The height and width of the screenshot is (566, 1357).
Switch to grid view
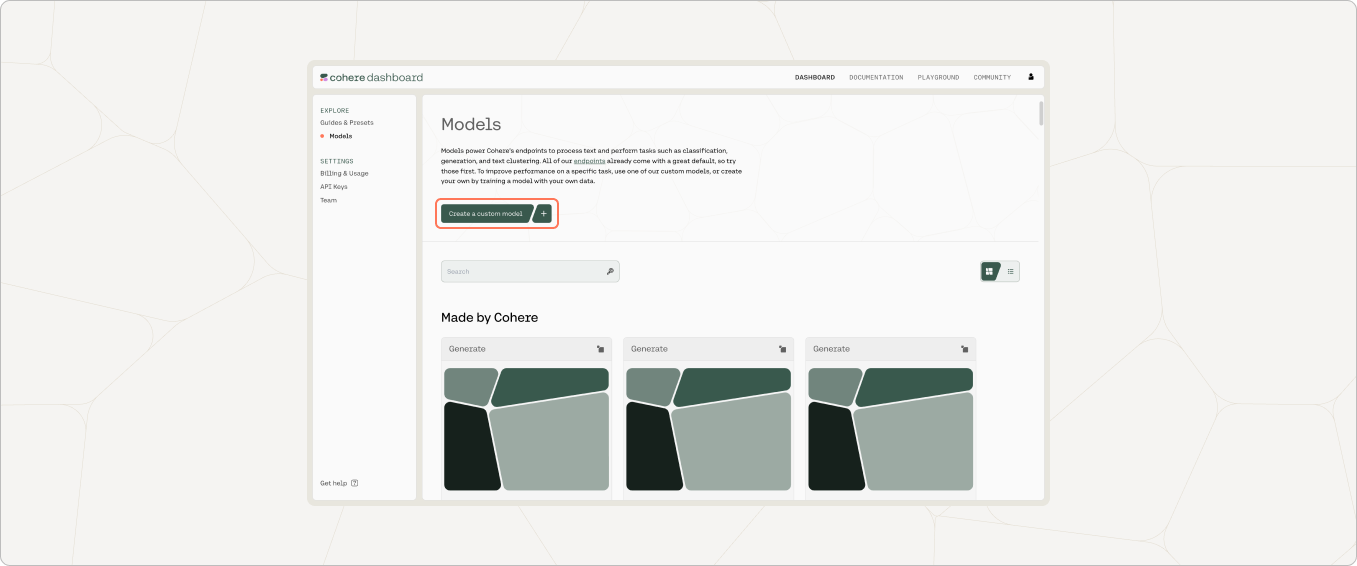tap(989, 271)
